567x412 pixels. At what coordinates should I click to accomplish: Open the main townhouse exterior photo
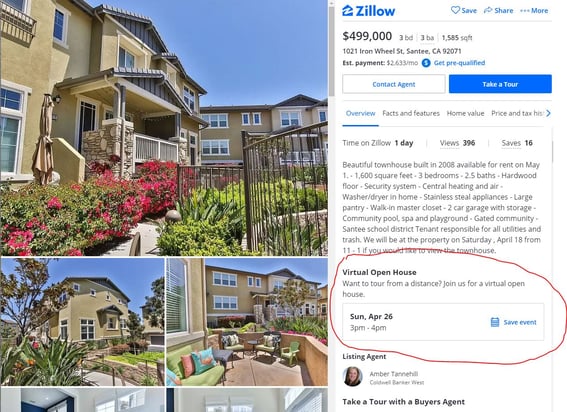(164, 128)
